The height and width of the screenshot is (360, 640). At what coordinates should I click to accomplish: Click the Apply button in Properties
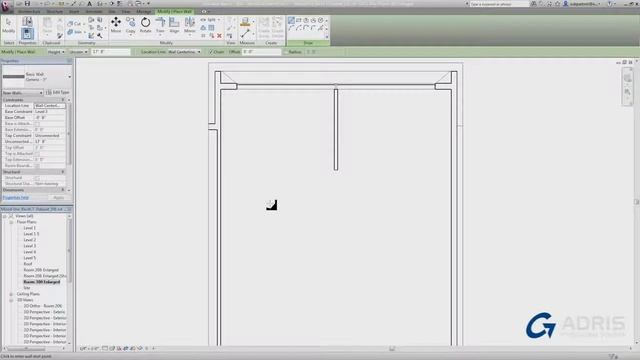pyautogui.click(x=58, y=198)
